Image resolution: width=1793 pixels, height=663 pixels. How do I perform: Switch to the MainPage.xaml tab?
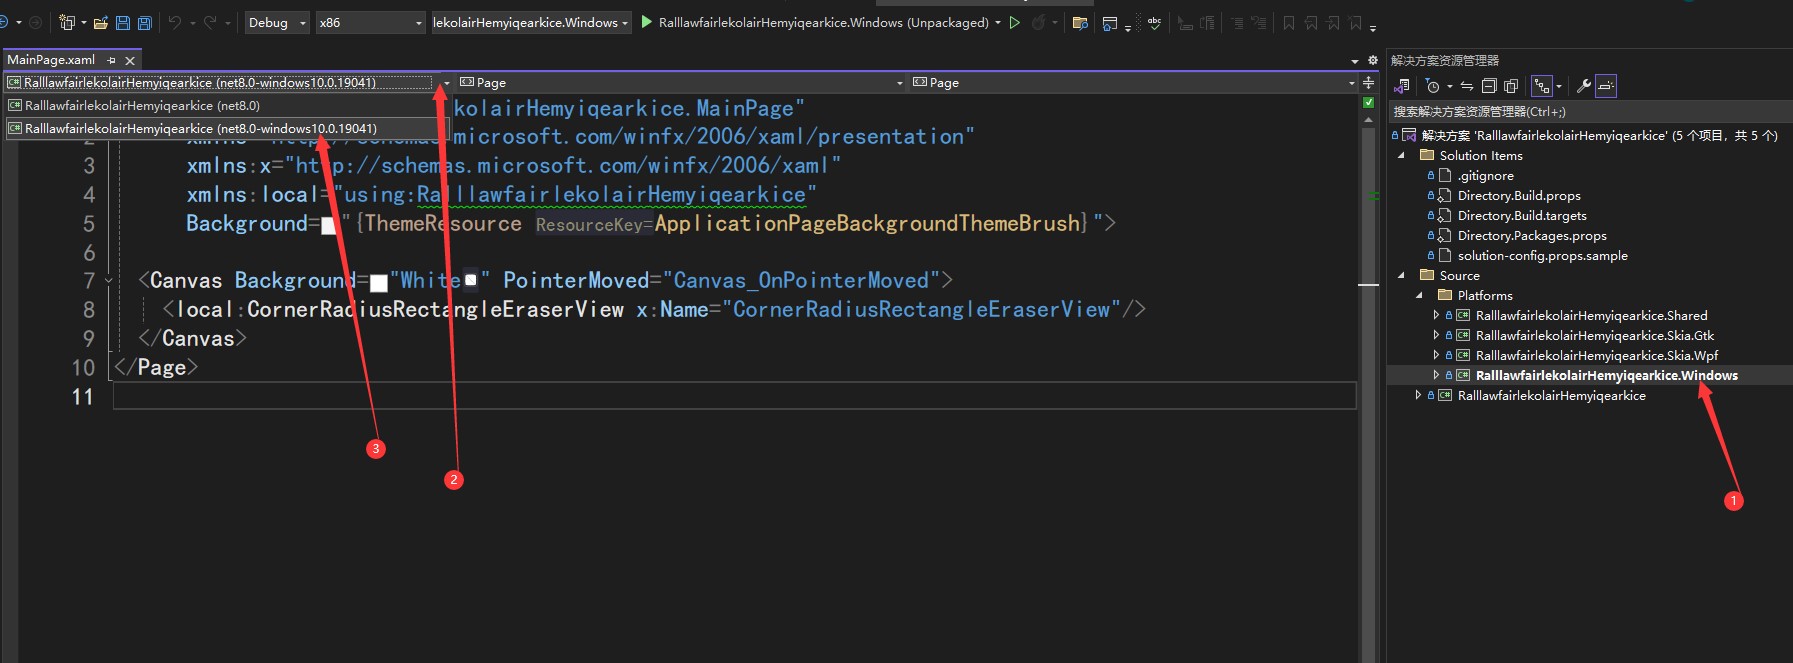(51, 60)
